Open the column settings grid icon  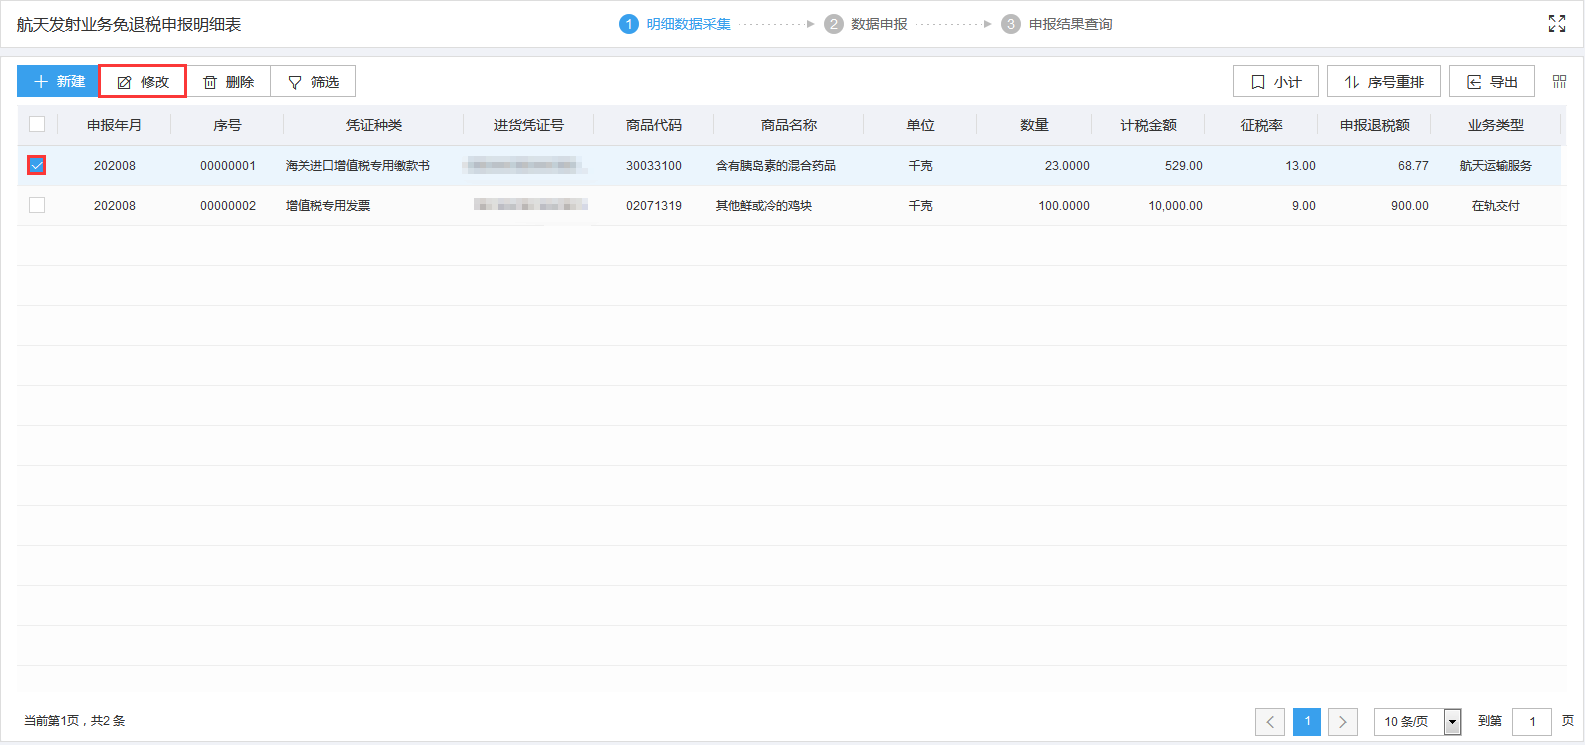1559,81
